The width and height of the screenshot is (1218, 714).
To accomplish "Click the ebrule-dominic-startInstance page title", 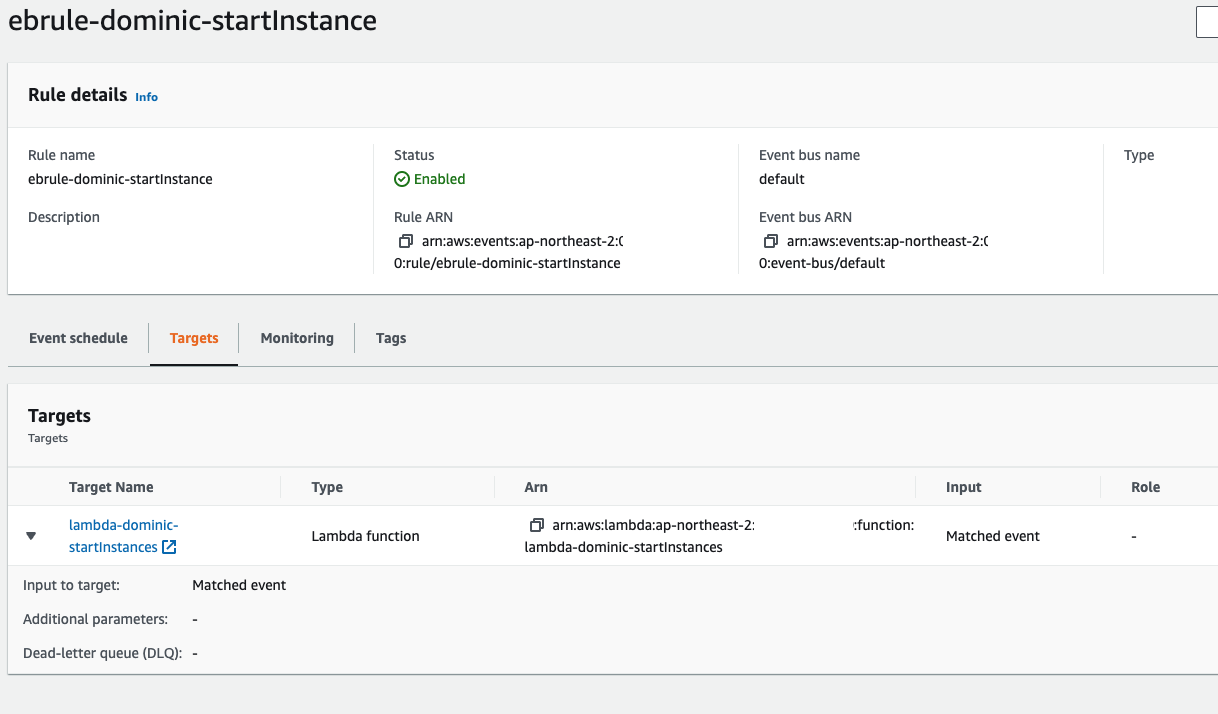I will tap(193, 20).
